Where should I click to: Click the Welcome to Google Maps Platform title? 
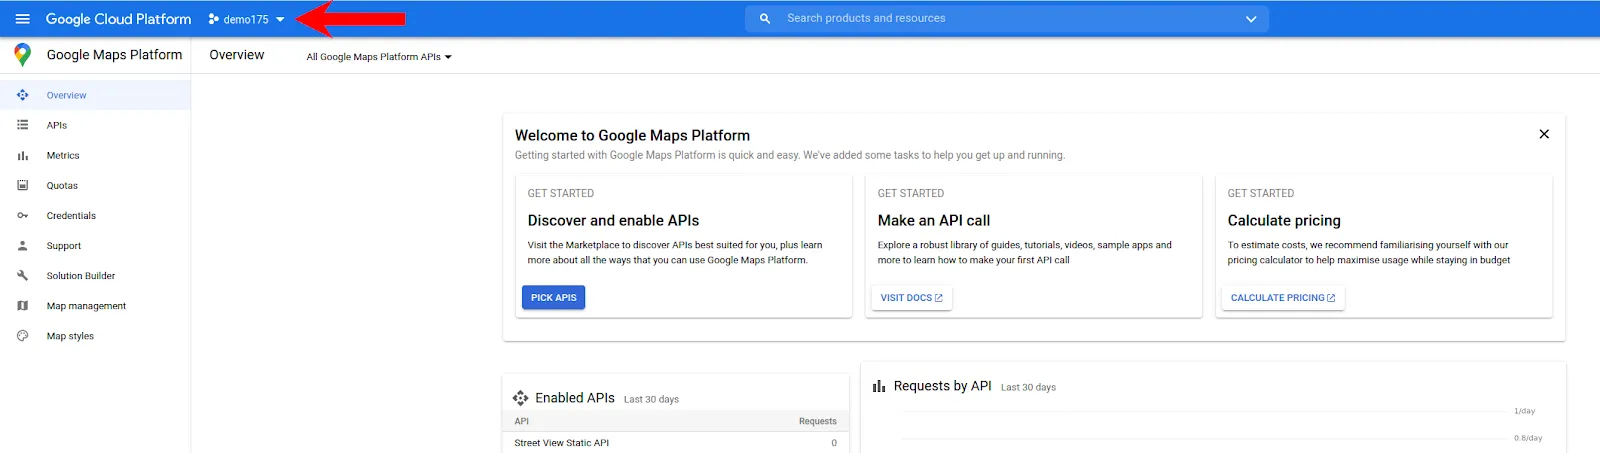point(632,135)
